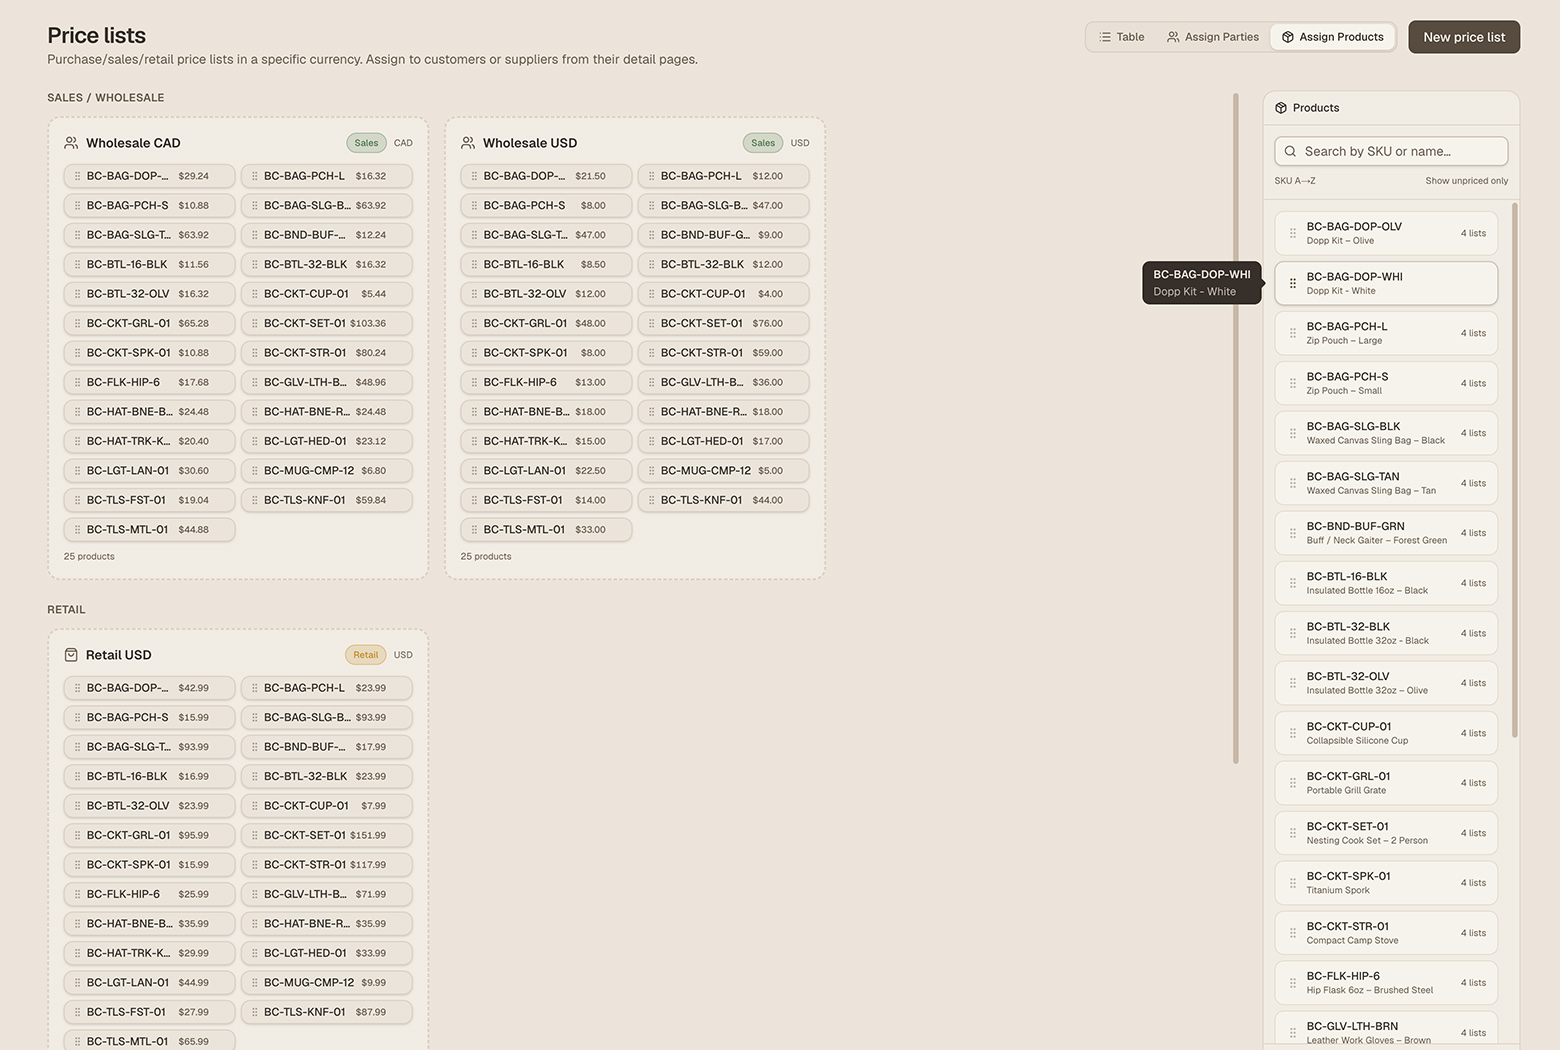Grab the drag handle of BC-BND-BUF-GRN product card
1560x1050 pixels.
[1293, 533]
